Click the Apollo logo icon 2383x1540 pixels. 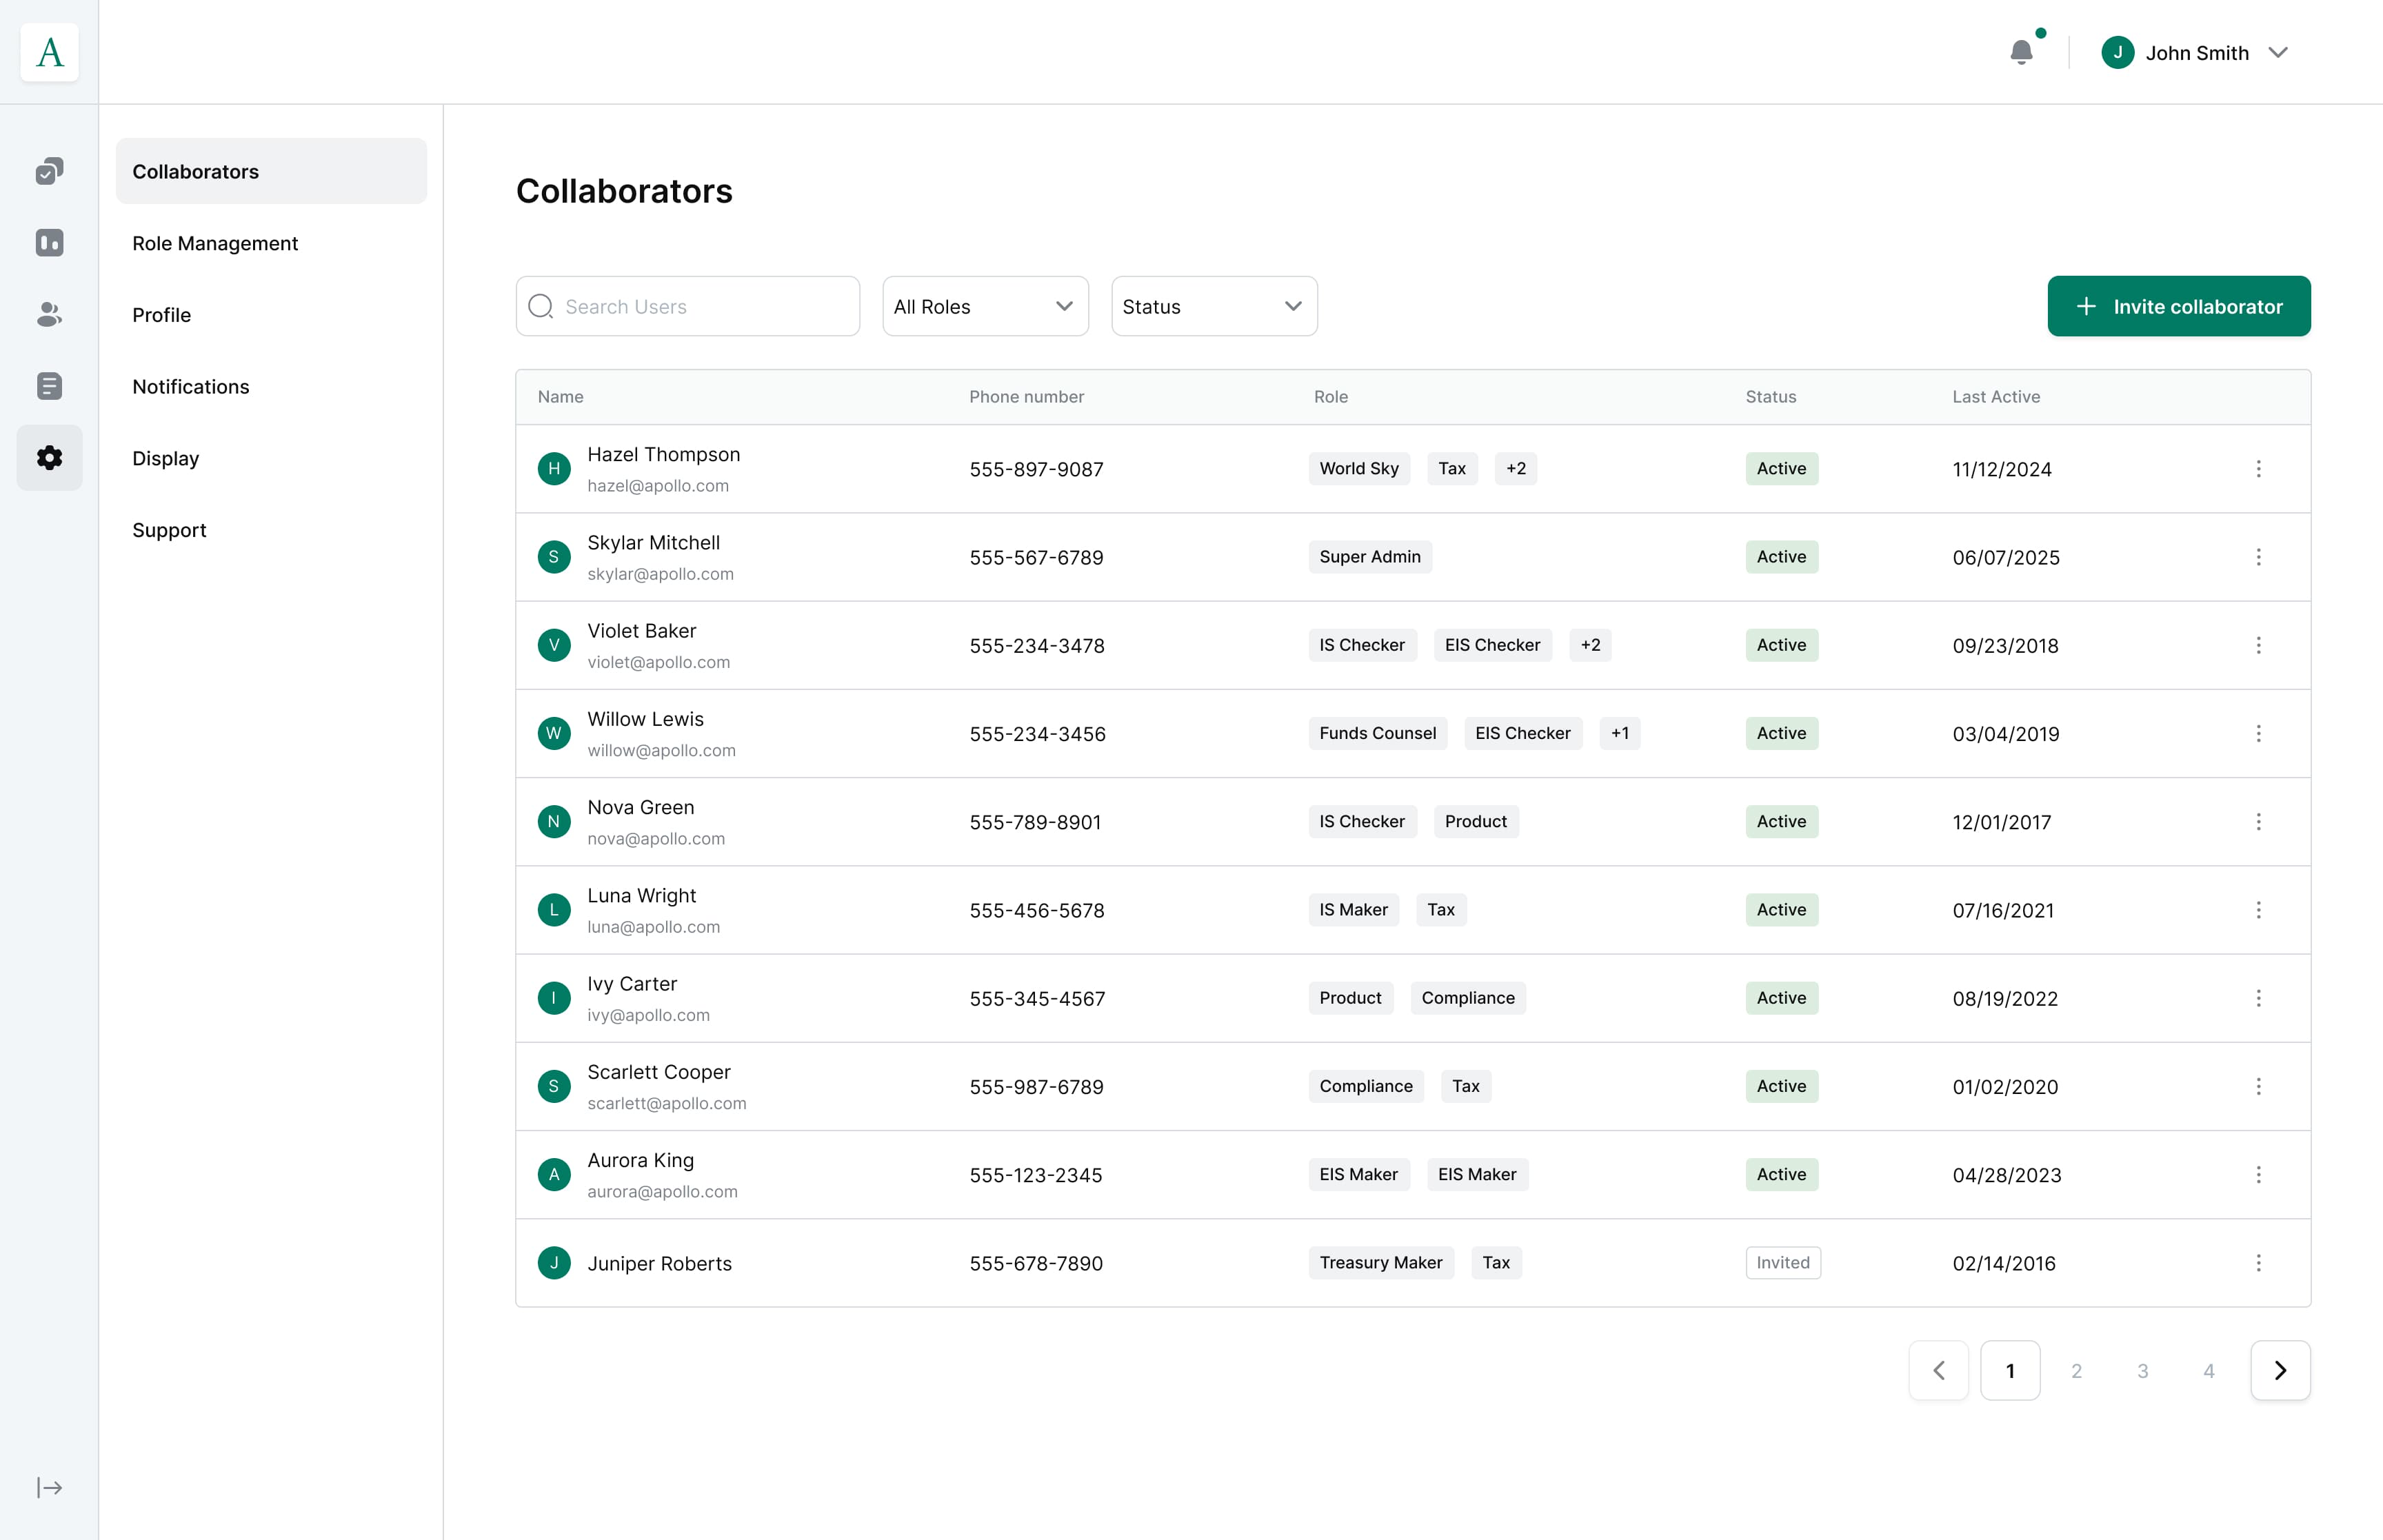[49, 52]
